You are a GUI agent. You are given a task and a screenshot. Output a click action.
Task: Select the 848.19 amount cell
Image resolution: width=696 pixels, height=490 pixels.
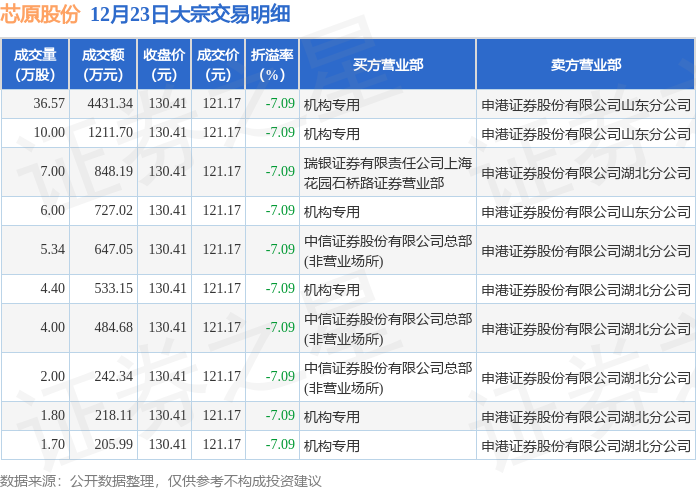click(113, 171)
